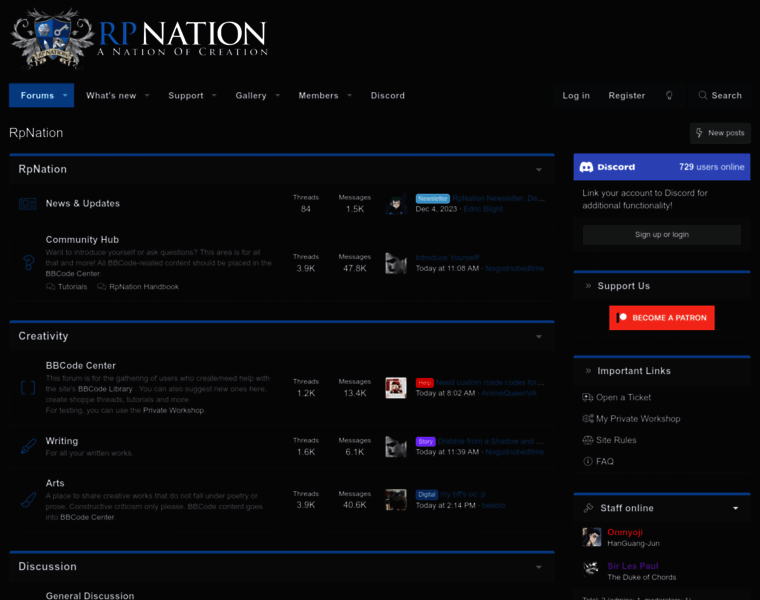Collapse the RpNation category section
Viewport: 760px width, 600px height.
click(539, 170)
